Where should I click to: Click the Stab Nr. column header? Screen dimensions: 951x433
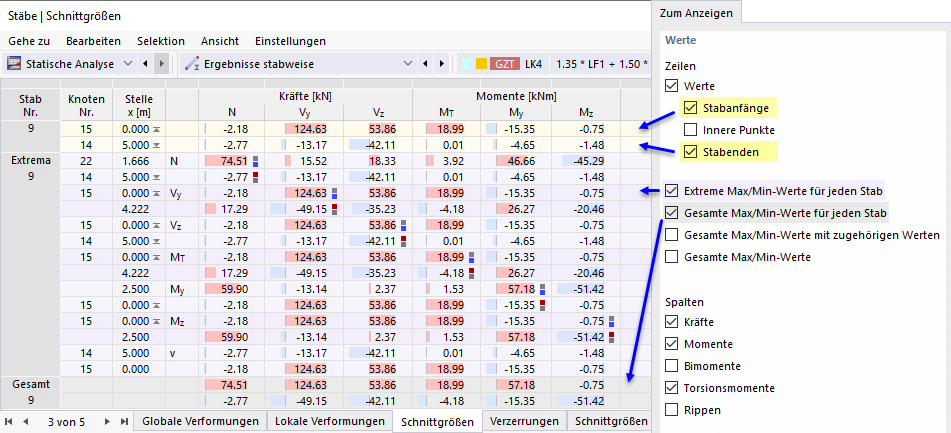point(30,105)
